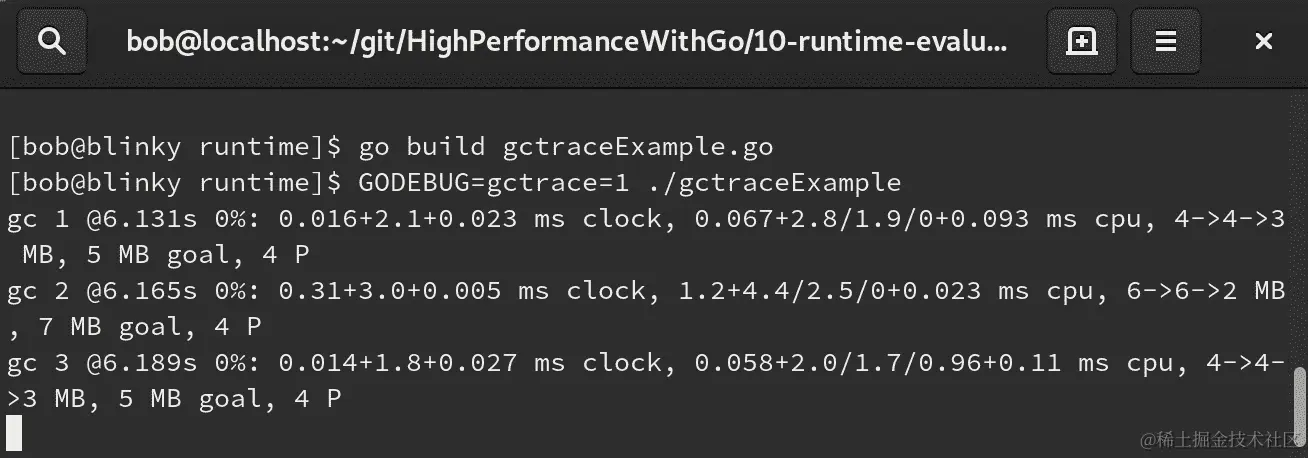Open the terminal search magnifier icon

click(x=51, y=41)
